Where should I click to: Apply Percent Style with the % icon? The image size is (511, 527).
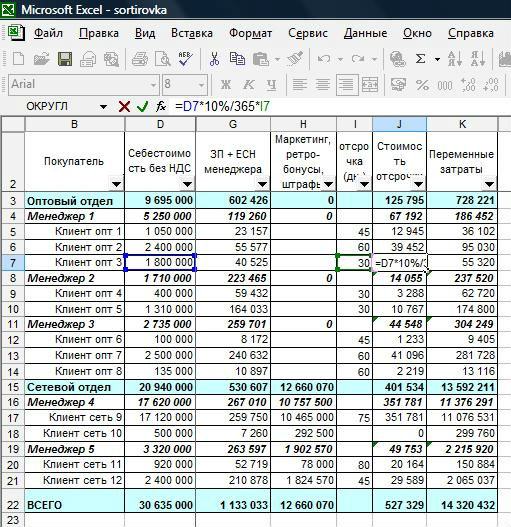(x=422, y=85)
